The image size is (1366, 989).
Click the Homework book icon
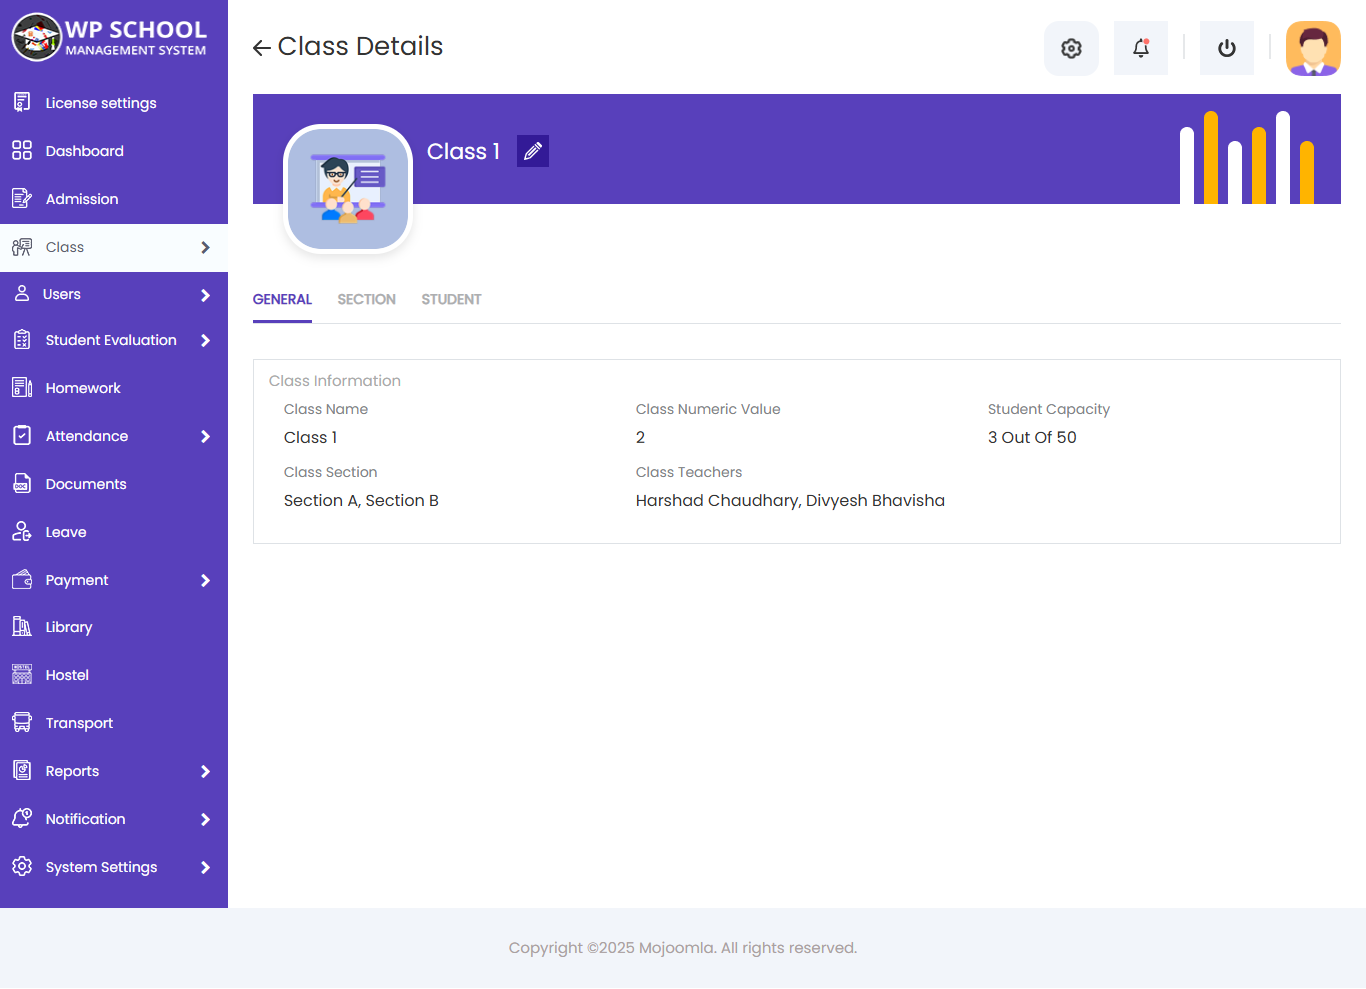(22, 387)
